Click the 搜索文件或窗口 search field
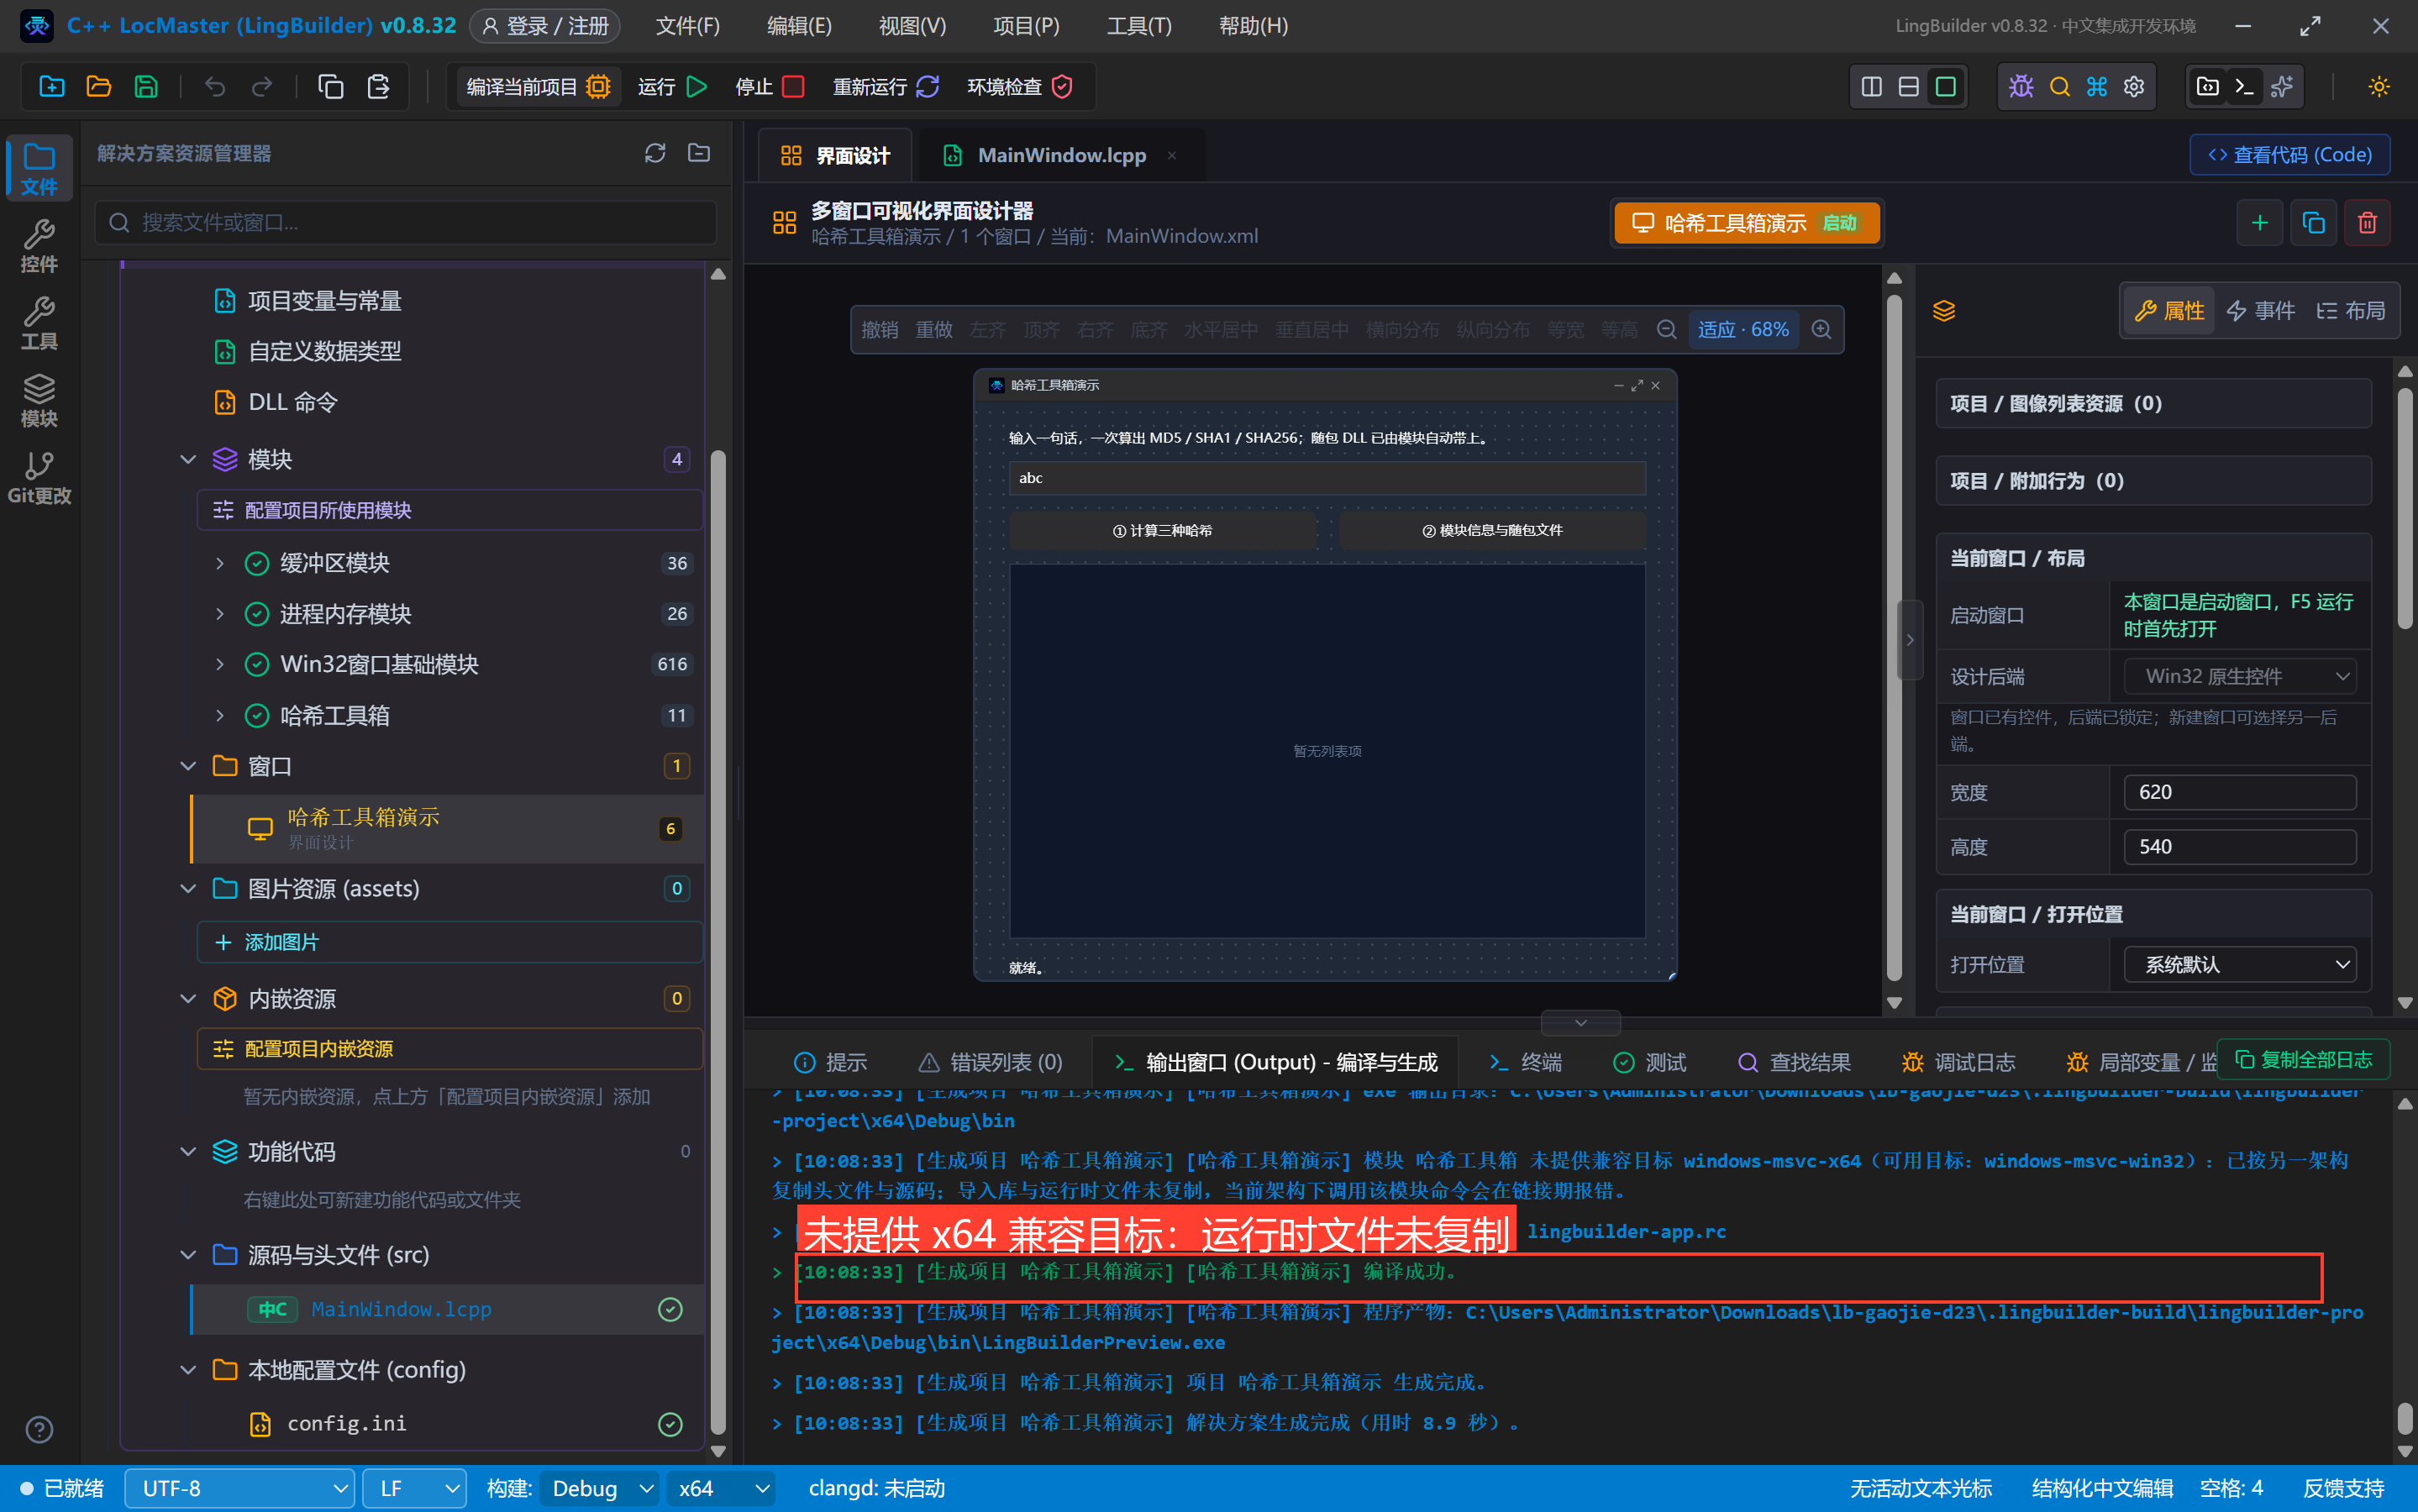This screenshot has width=2418, height=1512. pyautogui.click(x=405, y=222)
